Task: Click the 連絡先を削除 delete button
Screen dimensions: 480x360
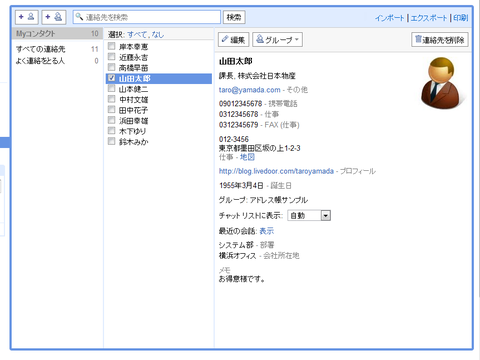Action: (440, 40)
